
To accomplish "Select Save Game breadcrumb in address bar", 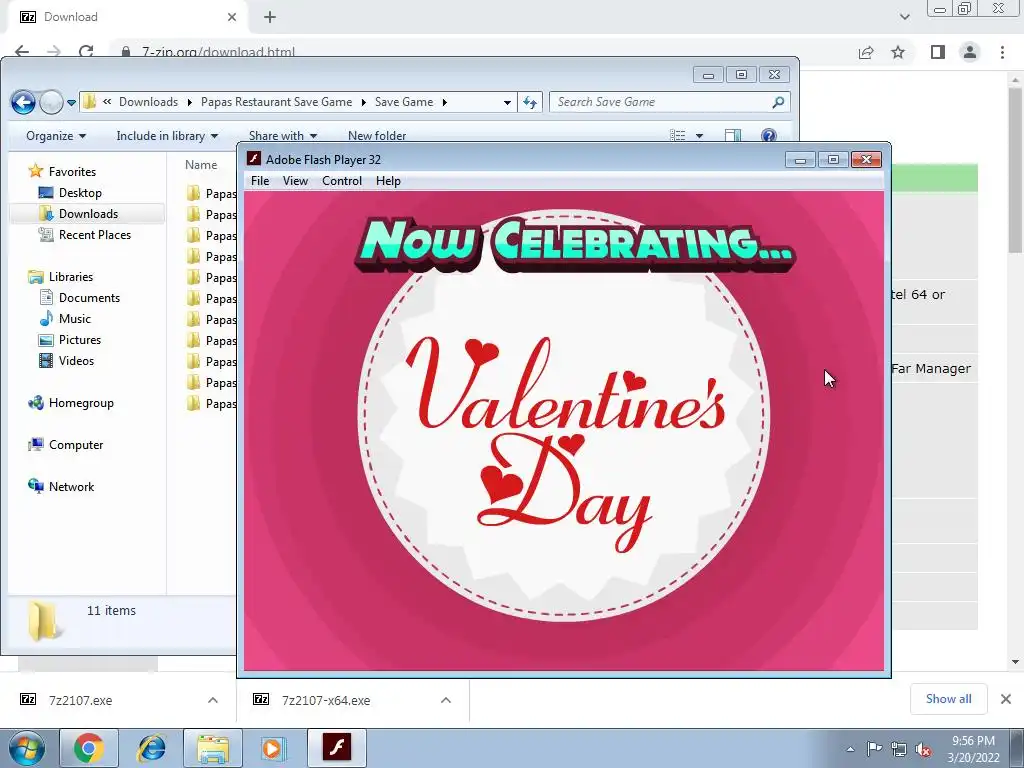I will point(404,102).
